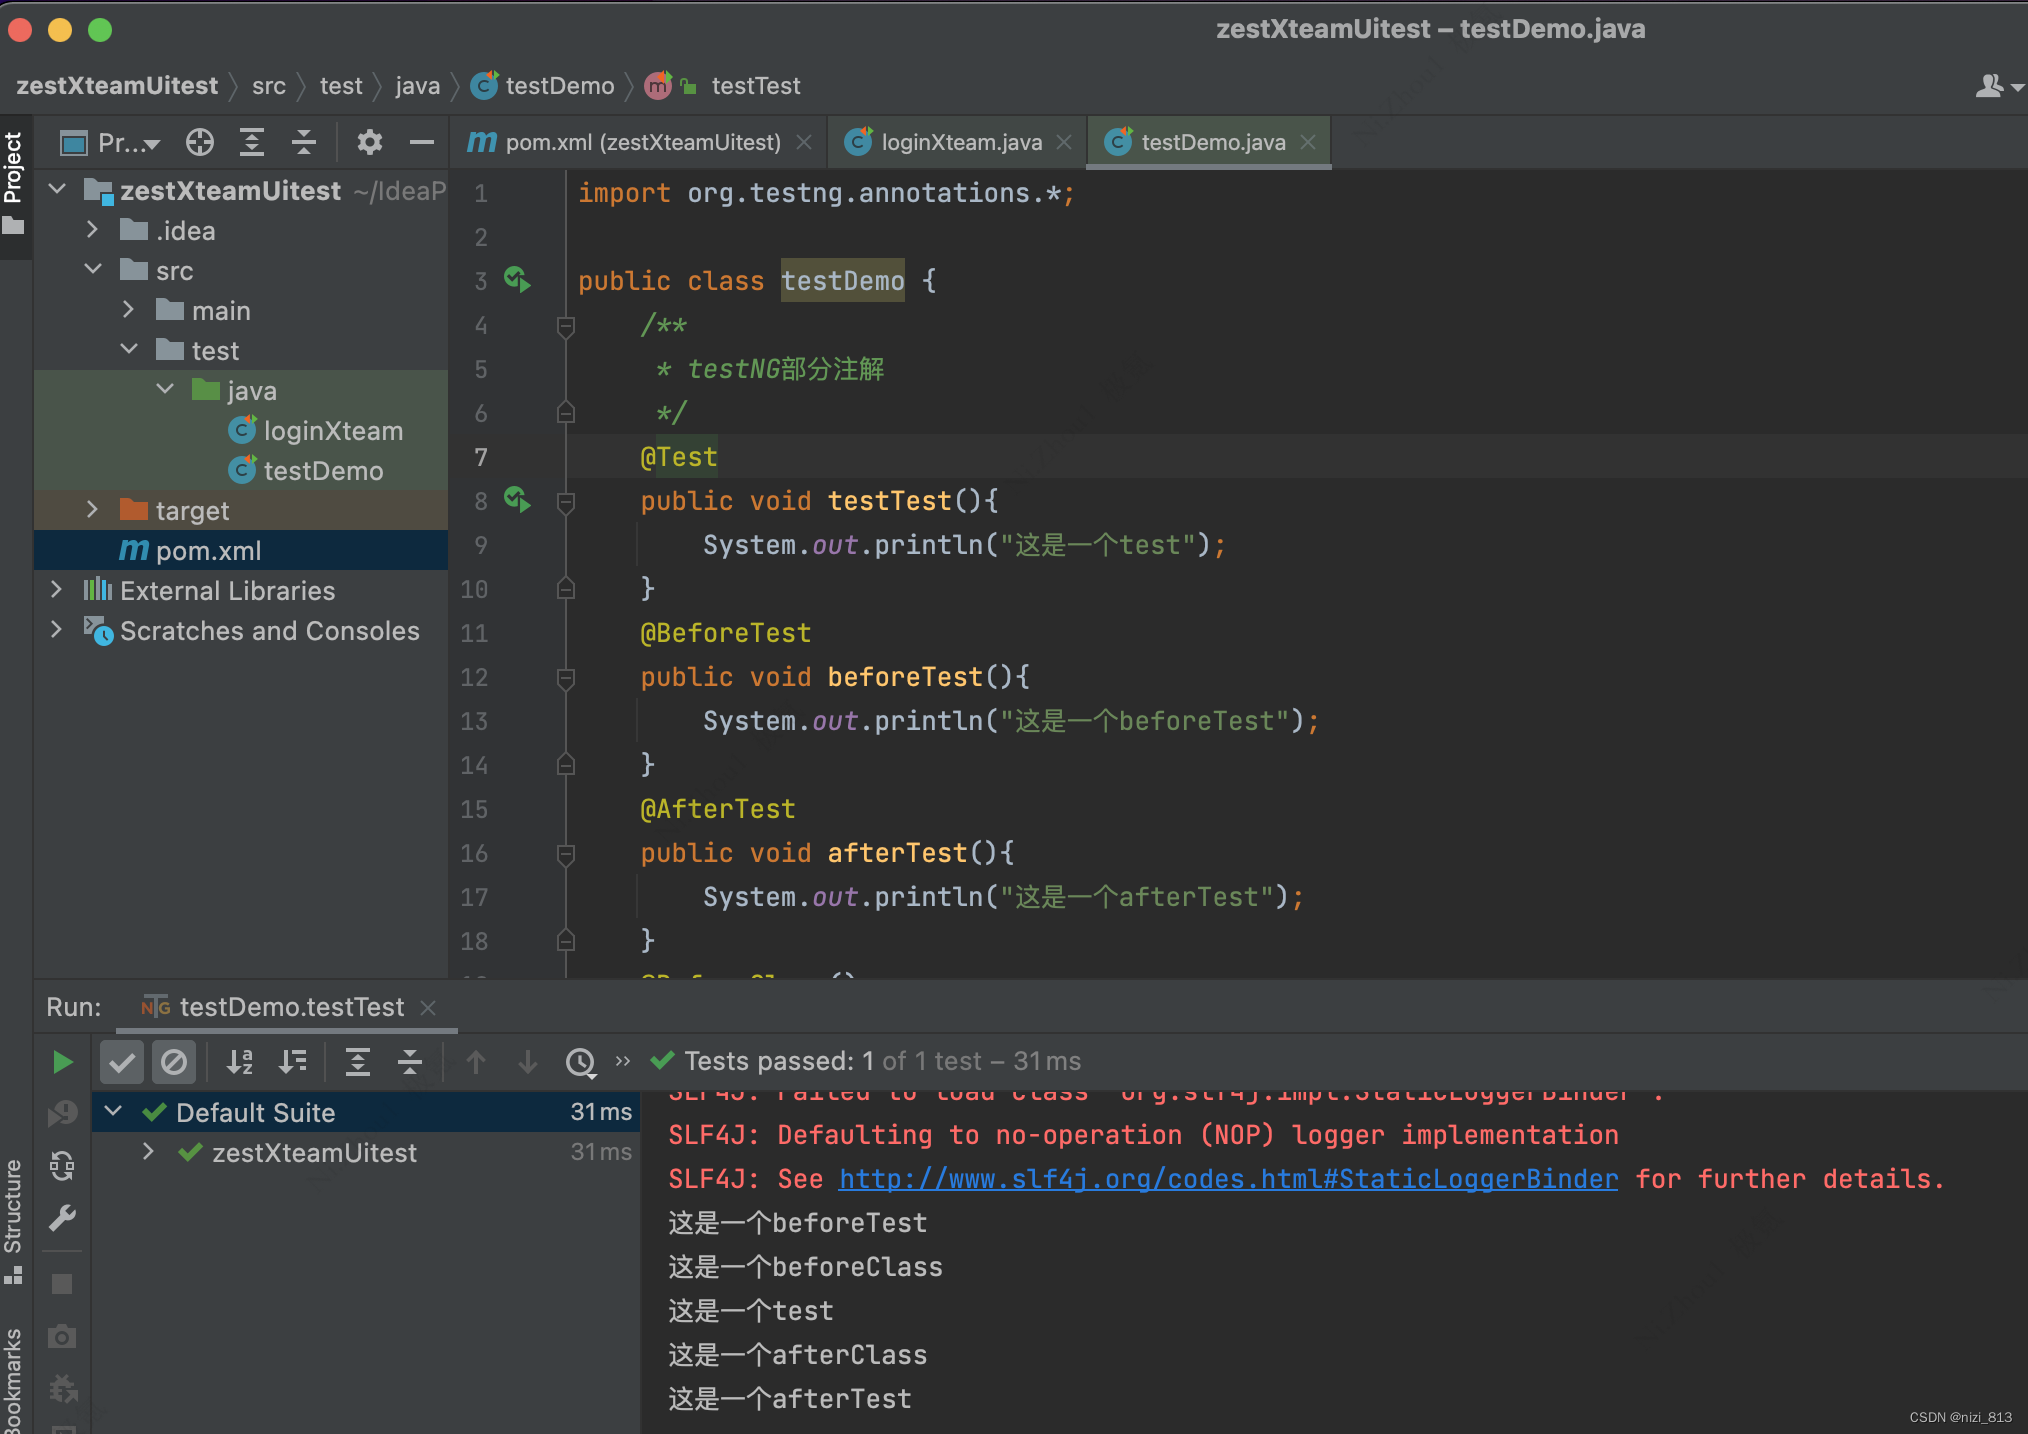Switch to loginXteam.java editor tab

pos(960,143)
